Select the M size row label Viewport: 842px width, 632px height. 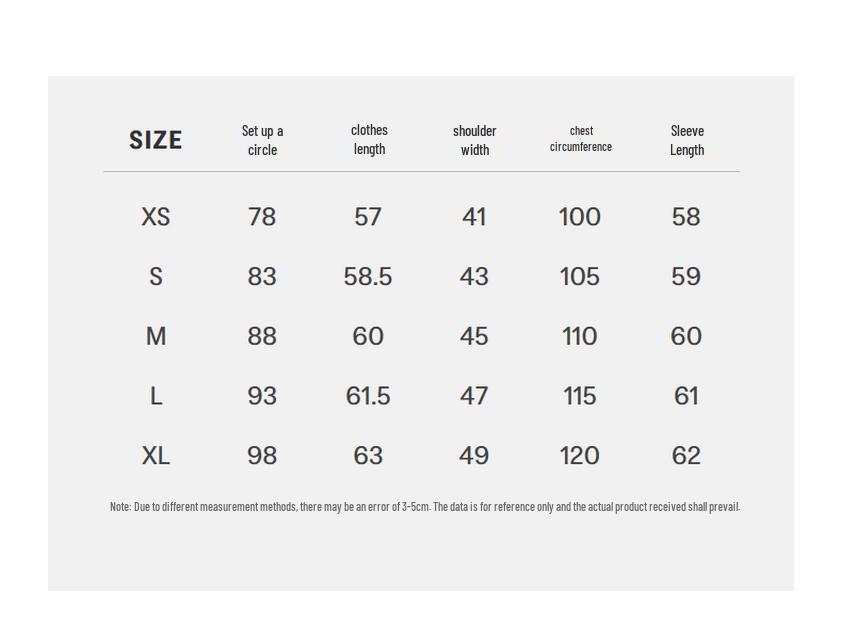click(x=156, y=337)
